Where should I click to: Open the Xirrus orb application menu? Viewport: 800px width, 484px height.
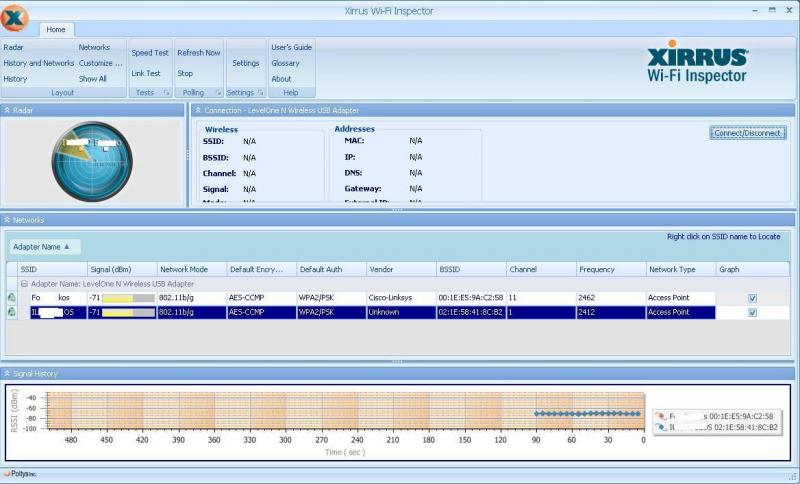pos(14,17)
